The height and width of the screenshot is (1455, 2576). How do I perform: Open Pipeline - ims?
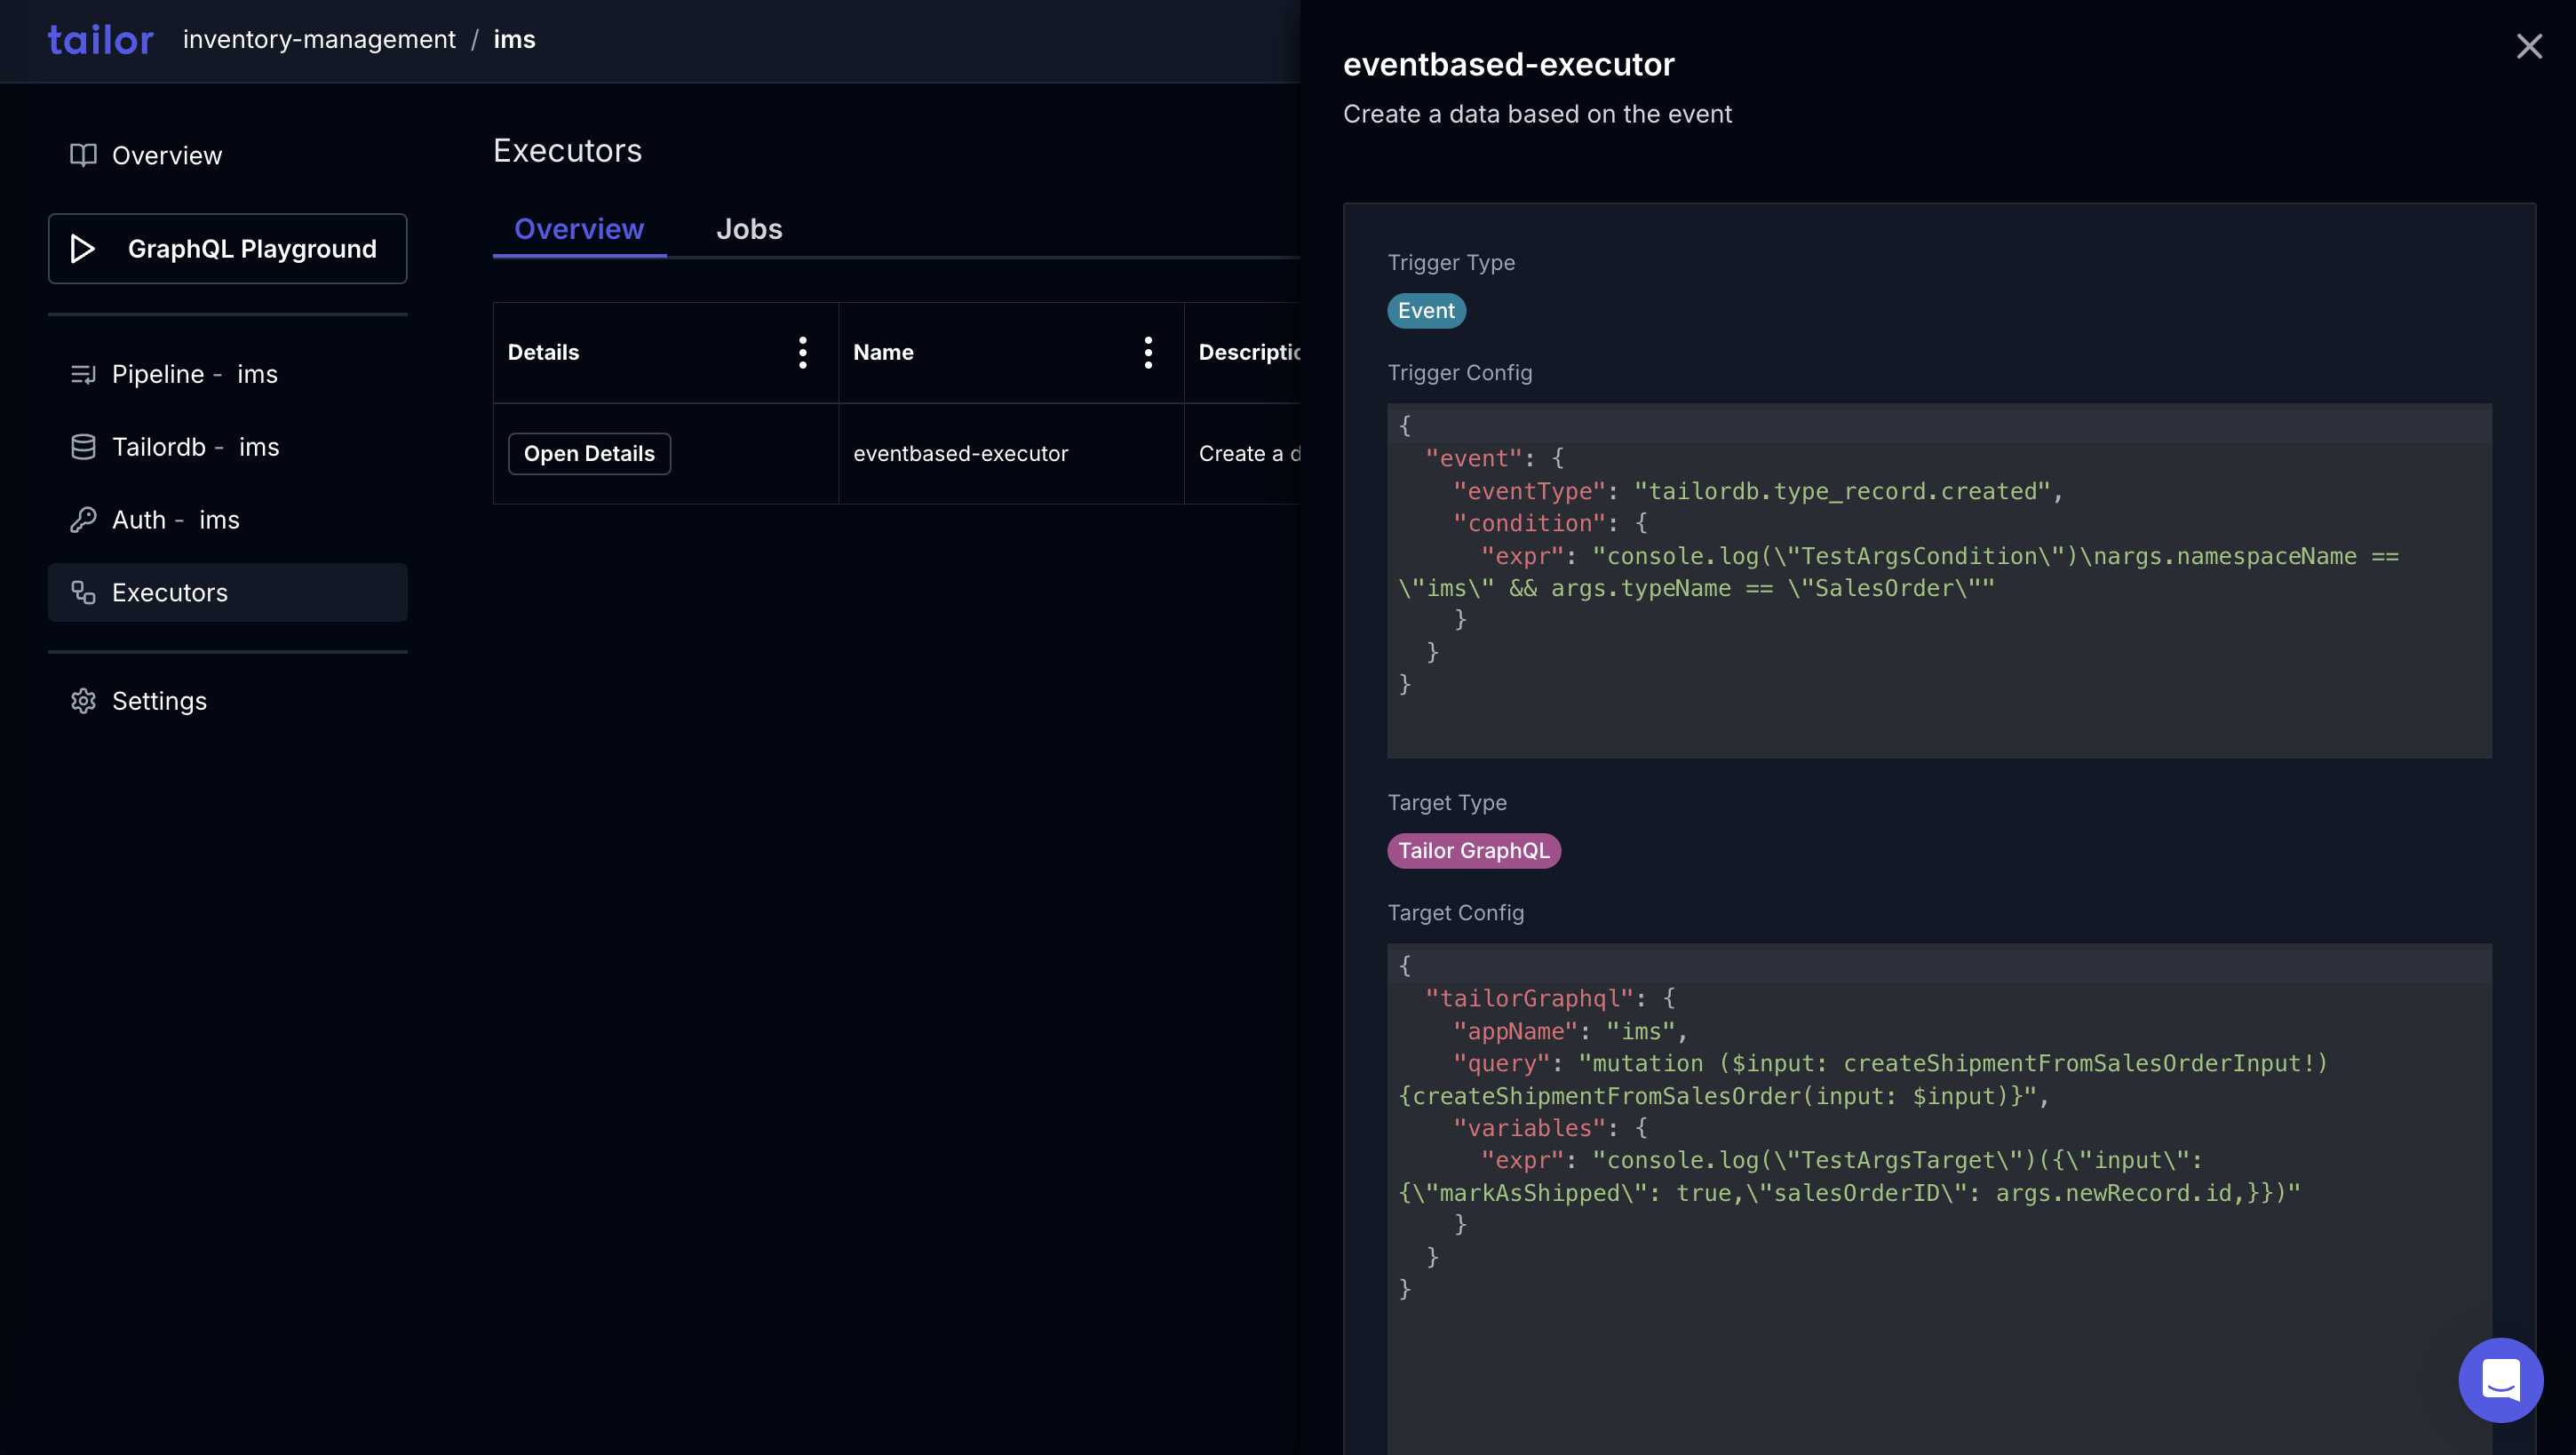[194, 374]
